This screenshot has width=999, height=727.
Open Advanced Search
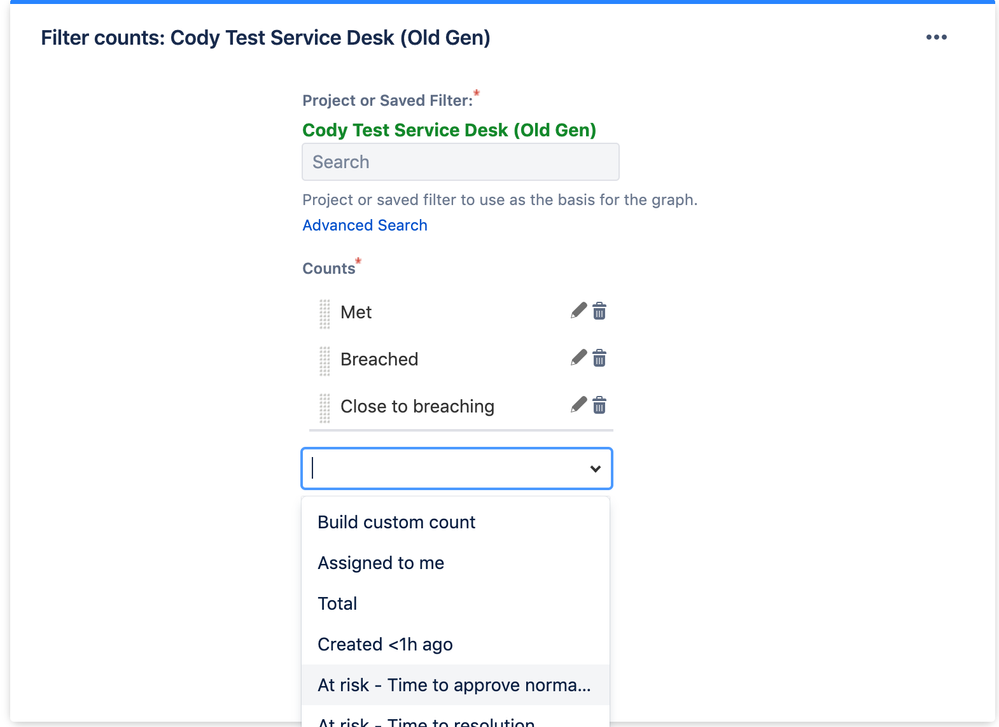click(x=364, y=225)
